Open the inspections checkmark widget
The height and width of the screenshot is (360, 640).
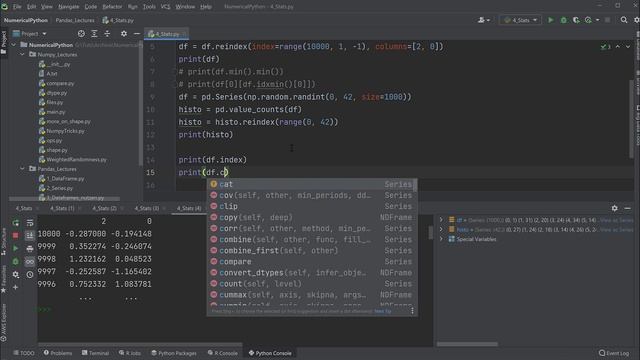click(x=605, y=47)
